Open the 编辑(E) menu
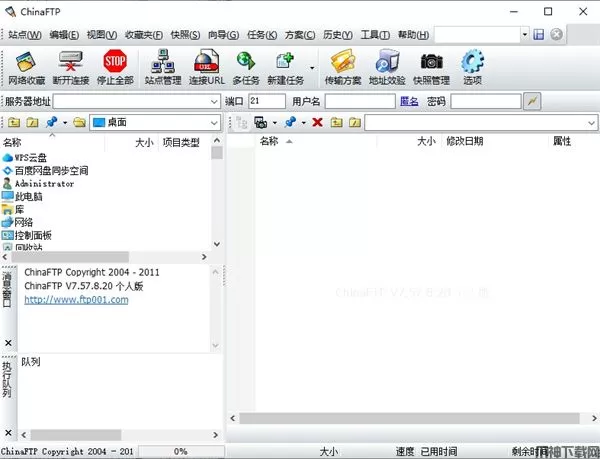600x459 pixels. point(64,35)
